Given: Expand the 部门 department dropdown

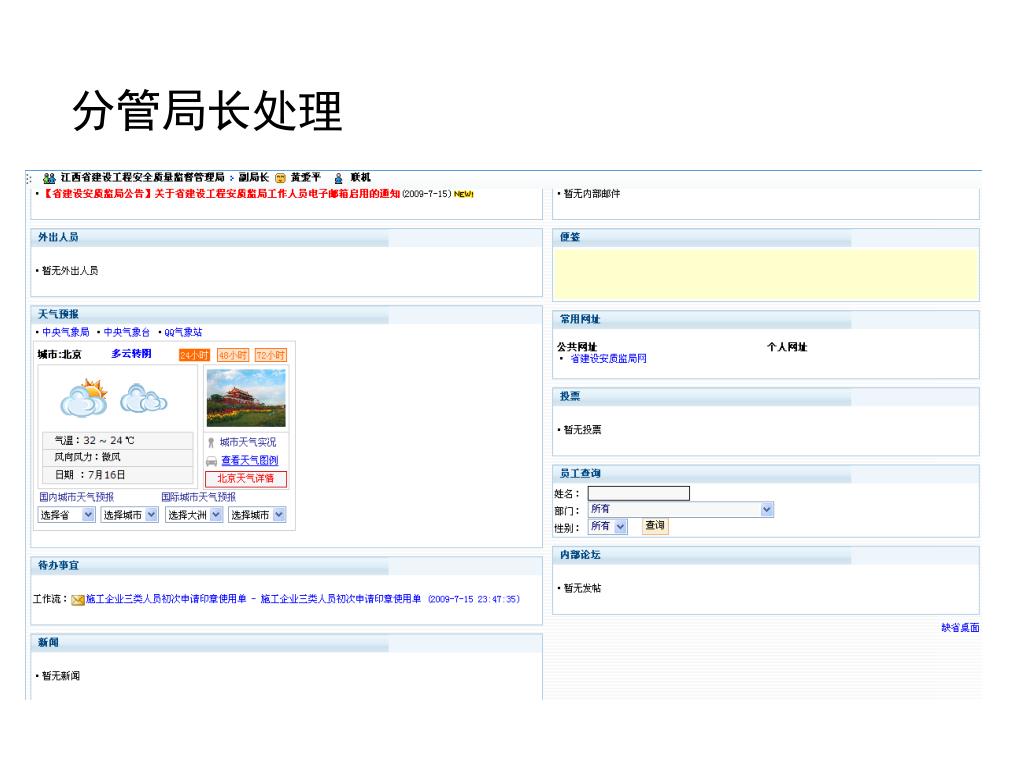Looking at the screenshot, I should [681, 509].
